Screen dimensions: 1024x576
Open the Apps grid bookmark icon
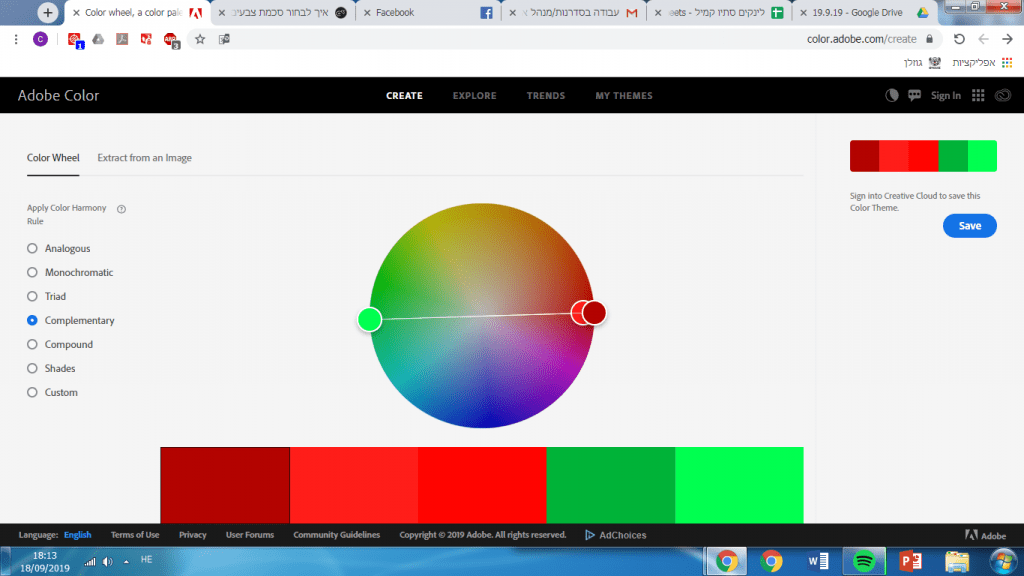tap(1006, 63)
